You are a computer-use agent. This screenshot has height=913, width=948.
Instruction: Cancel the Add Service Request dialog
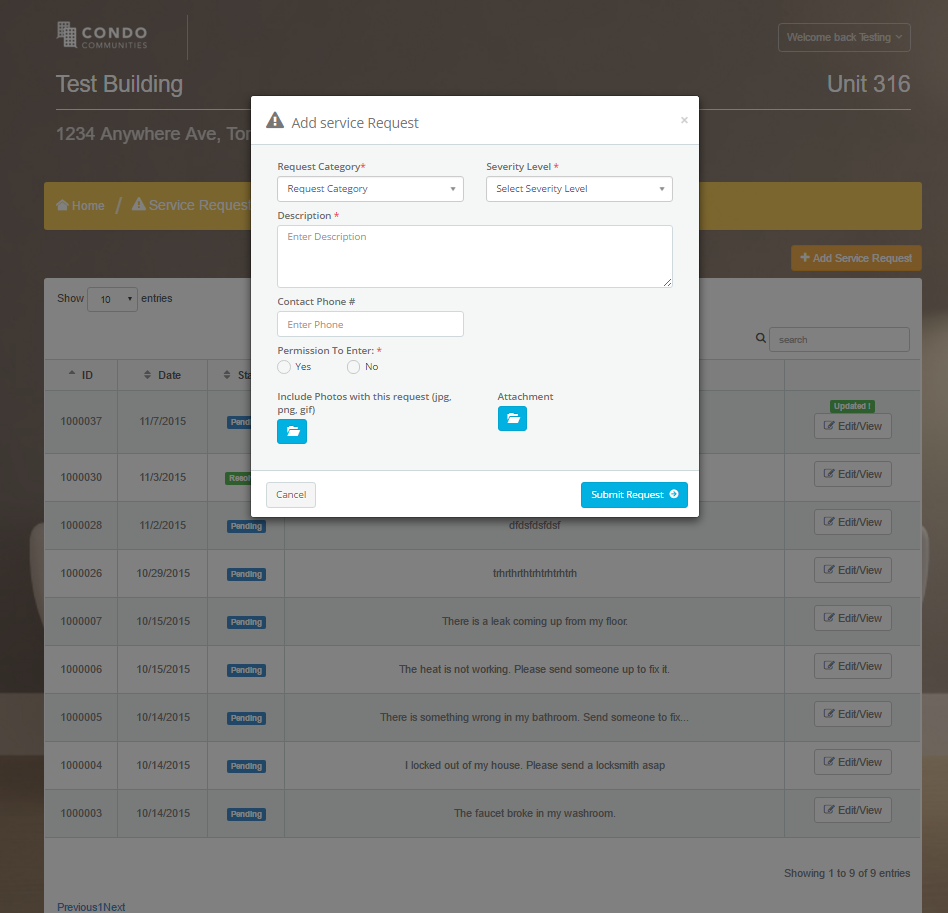[290, 494]
